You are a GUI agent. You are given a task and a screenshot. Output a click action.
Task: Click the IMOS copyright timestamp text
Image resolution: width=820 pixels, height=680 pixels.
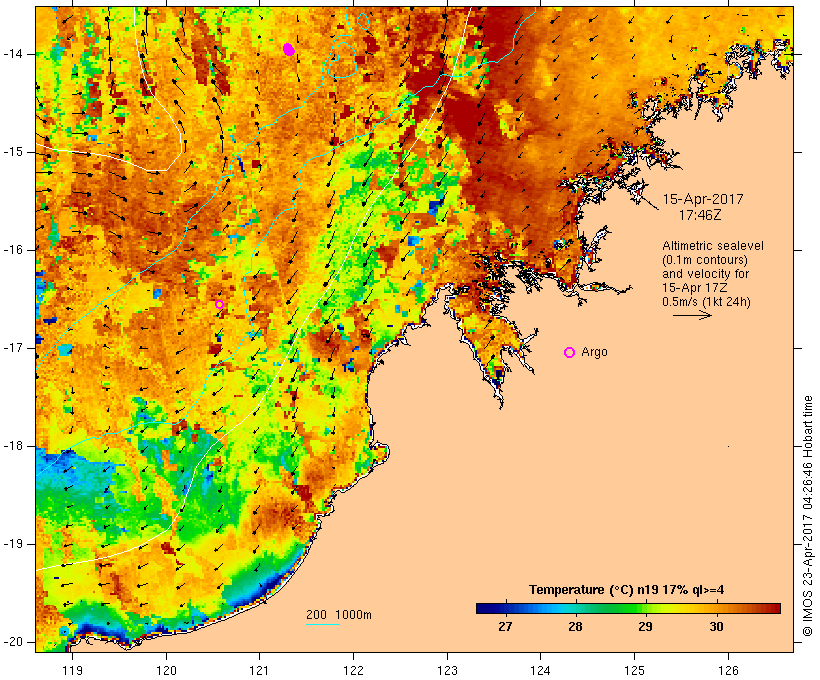[x=807, y=516]
